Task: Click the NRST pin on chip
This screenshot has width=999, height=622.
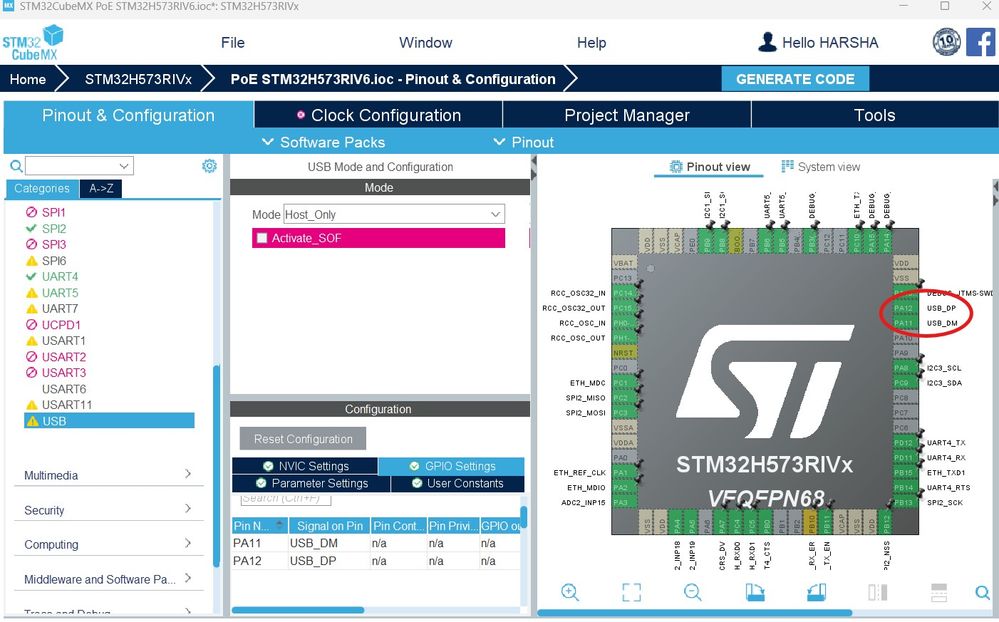Action: 623,353
